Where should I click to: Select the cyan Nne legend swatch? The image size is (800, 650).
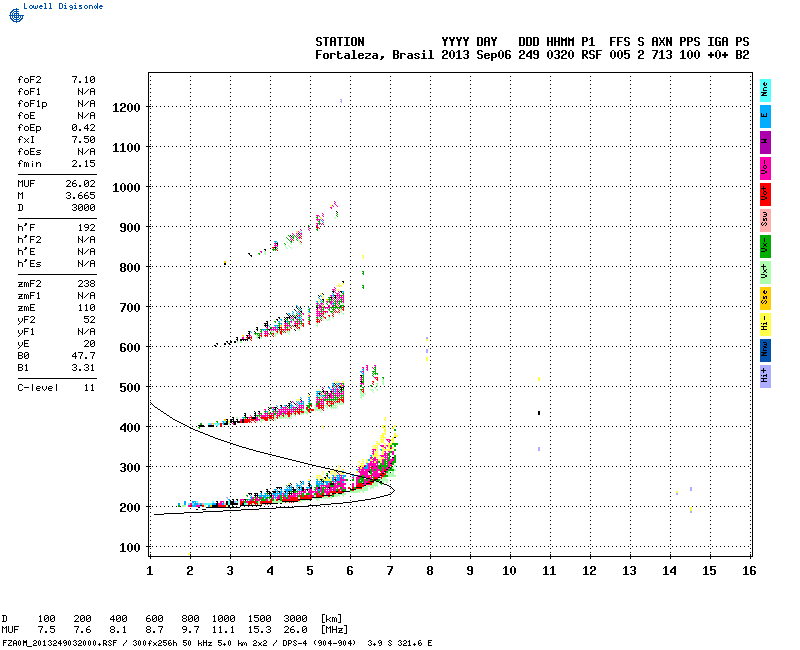pyautogui.click(x=765, y=91)
